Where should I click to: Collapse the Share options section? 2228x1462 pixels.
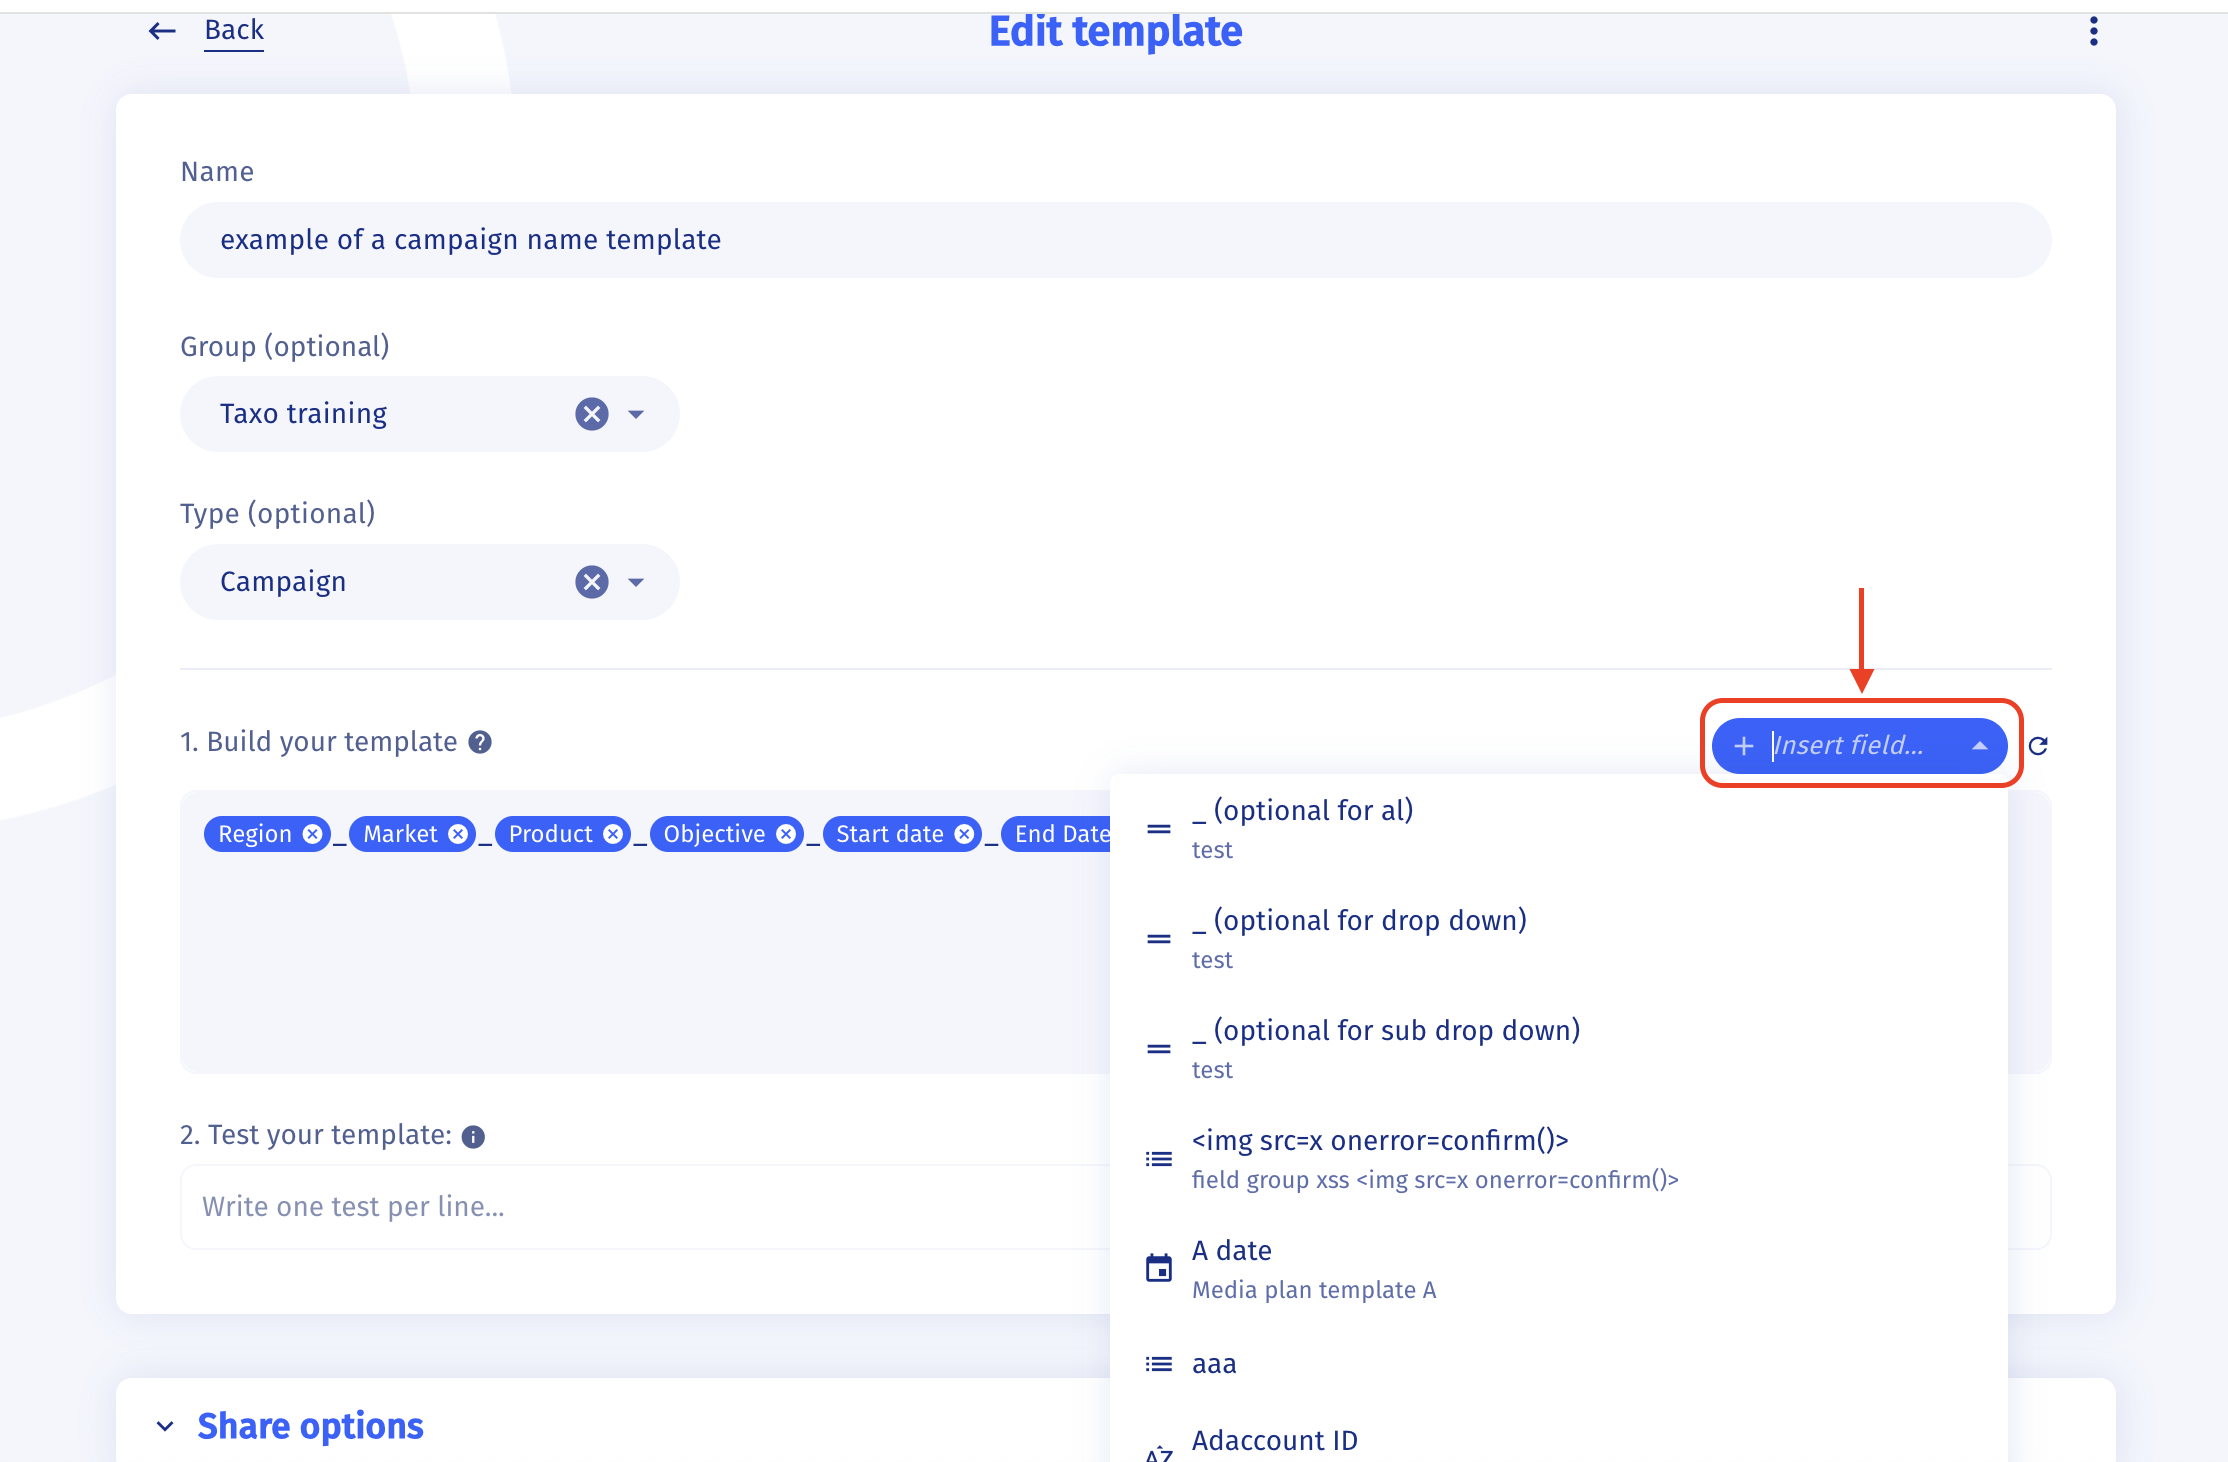166,1426
